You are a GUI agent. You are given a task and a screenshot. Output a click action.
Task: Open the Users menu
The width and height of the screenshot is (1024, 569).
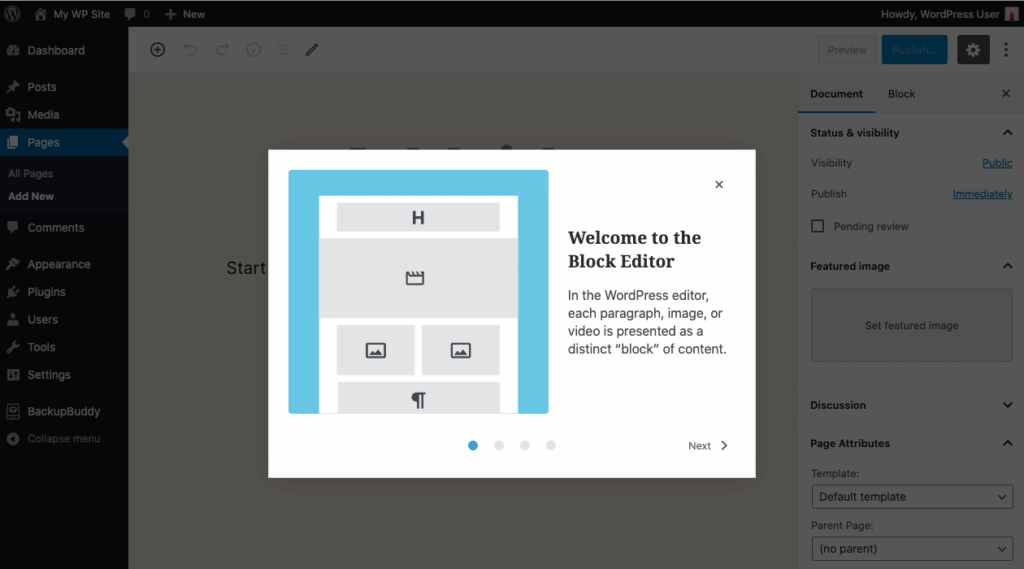pyautogui.click(x=42, y=319)
